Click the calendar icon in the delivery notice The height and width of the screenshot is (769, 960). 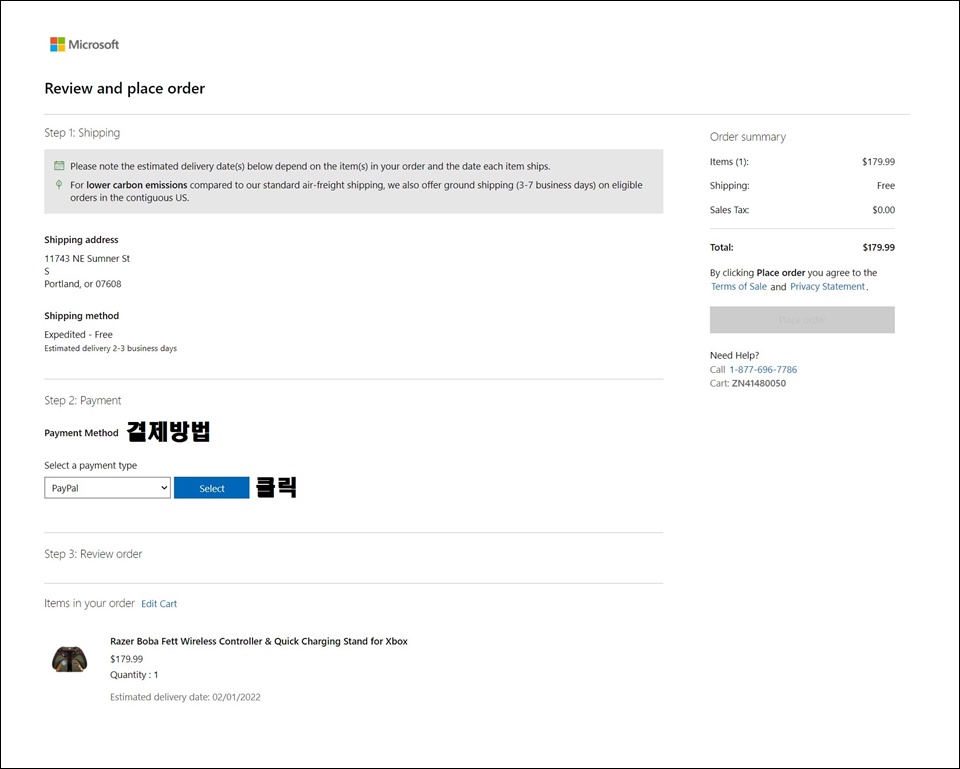click(59, 166)
